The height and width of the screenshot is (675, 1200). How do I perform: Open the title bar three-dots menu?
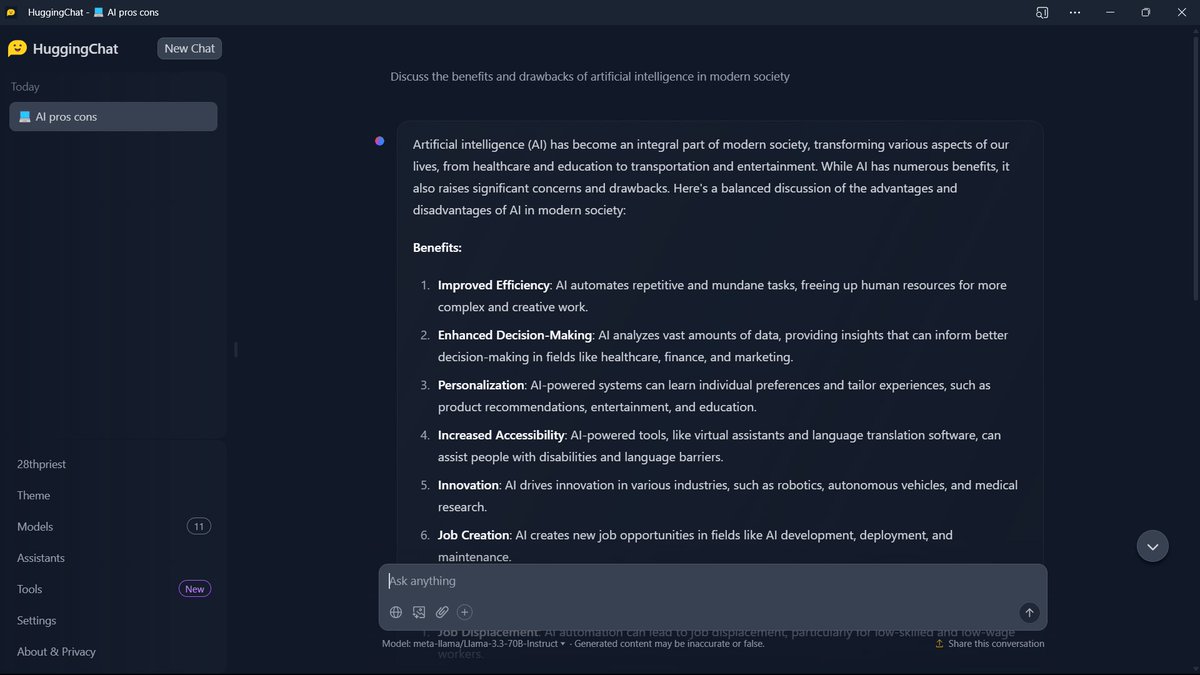click(x=1075, y=12)
